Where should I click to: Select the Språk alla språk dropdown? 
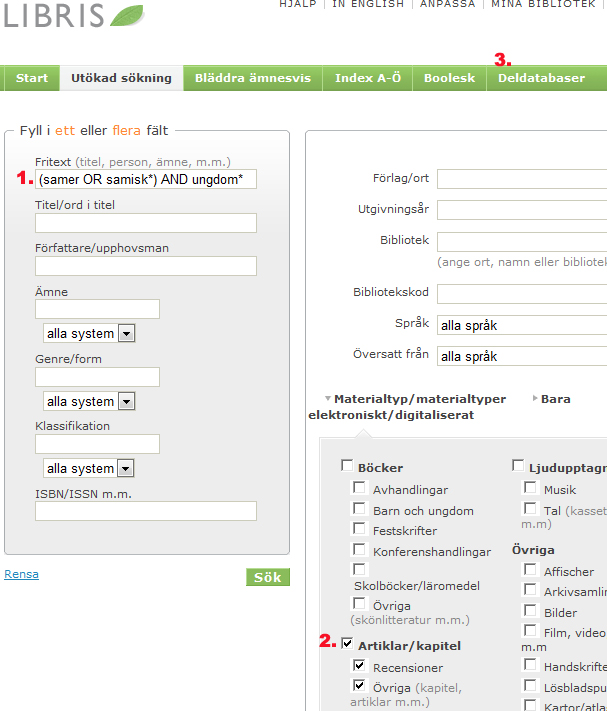tap(522, 325)
